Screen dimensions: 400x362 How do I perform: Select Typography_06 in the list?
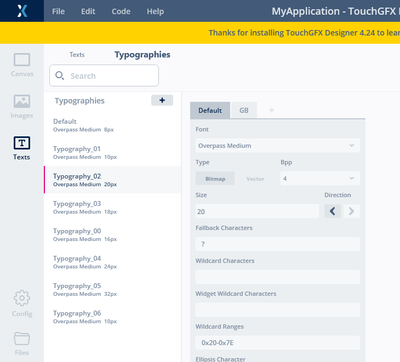pos(113,317)
